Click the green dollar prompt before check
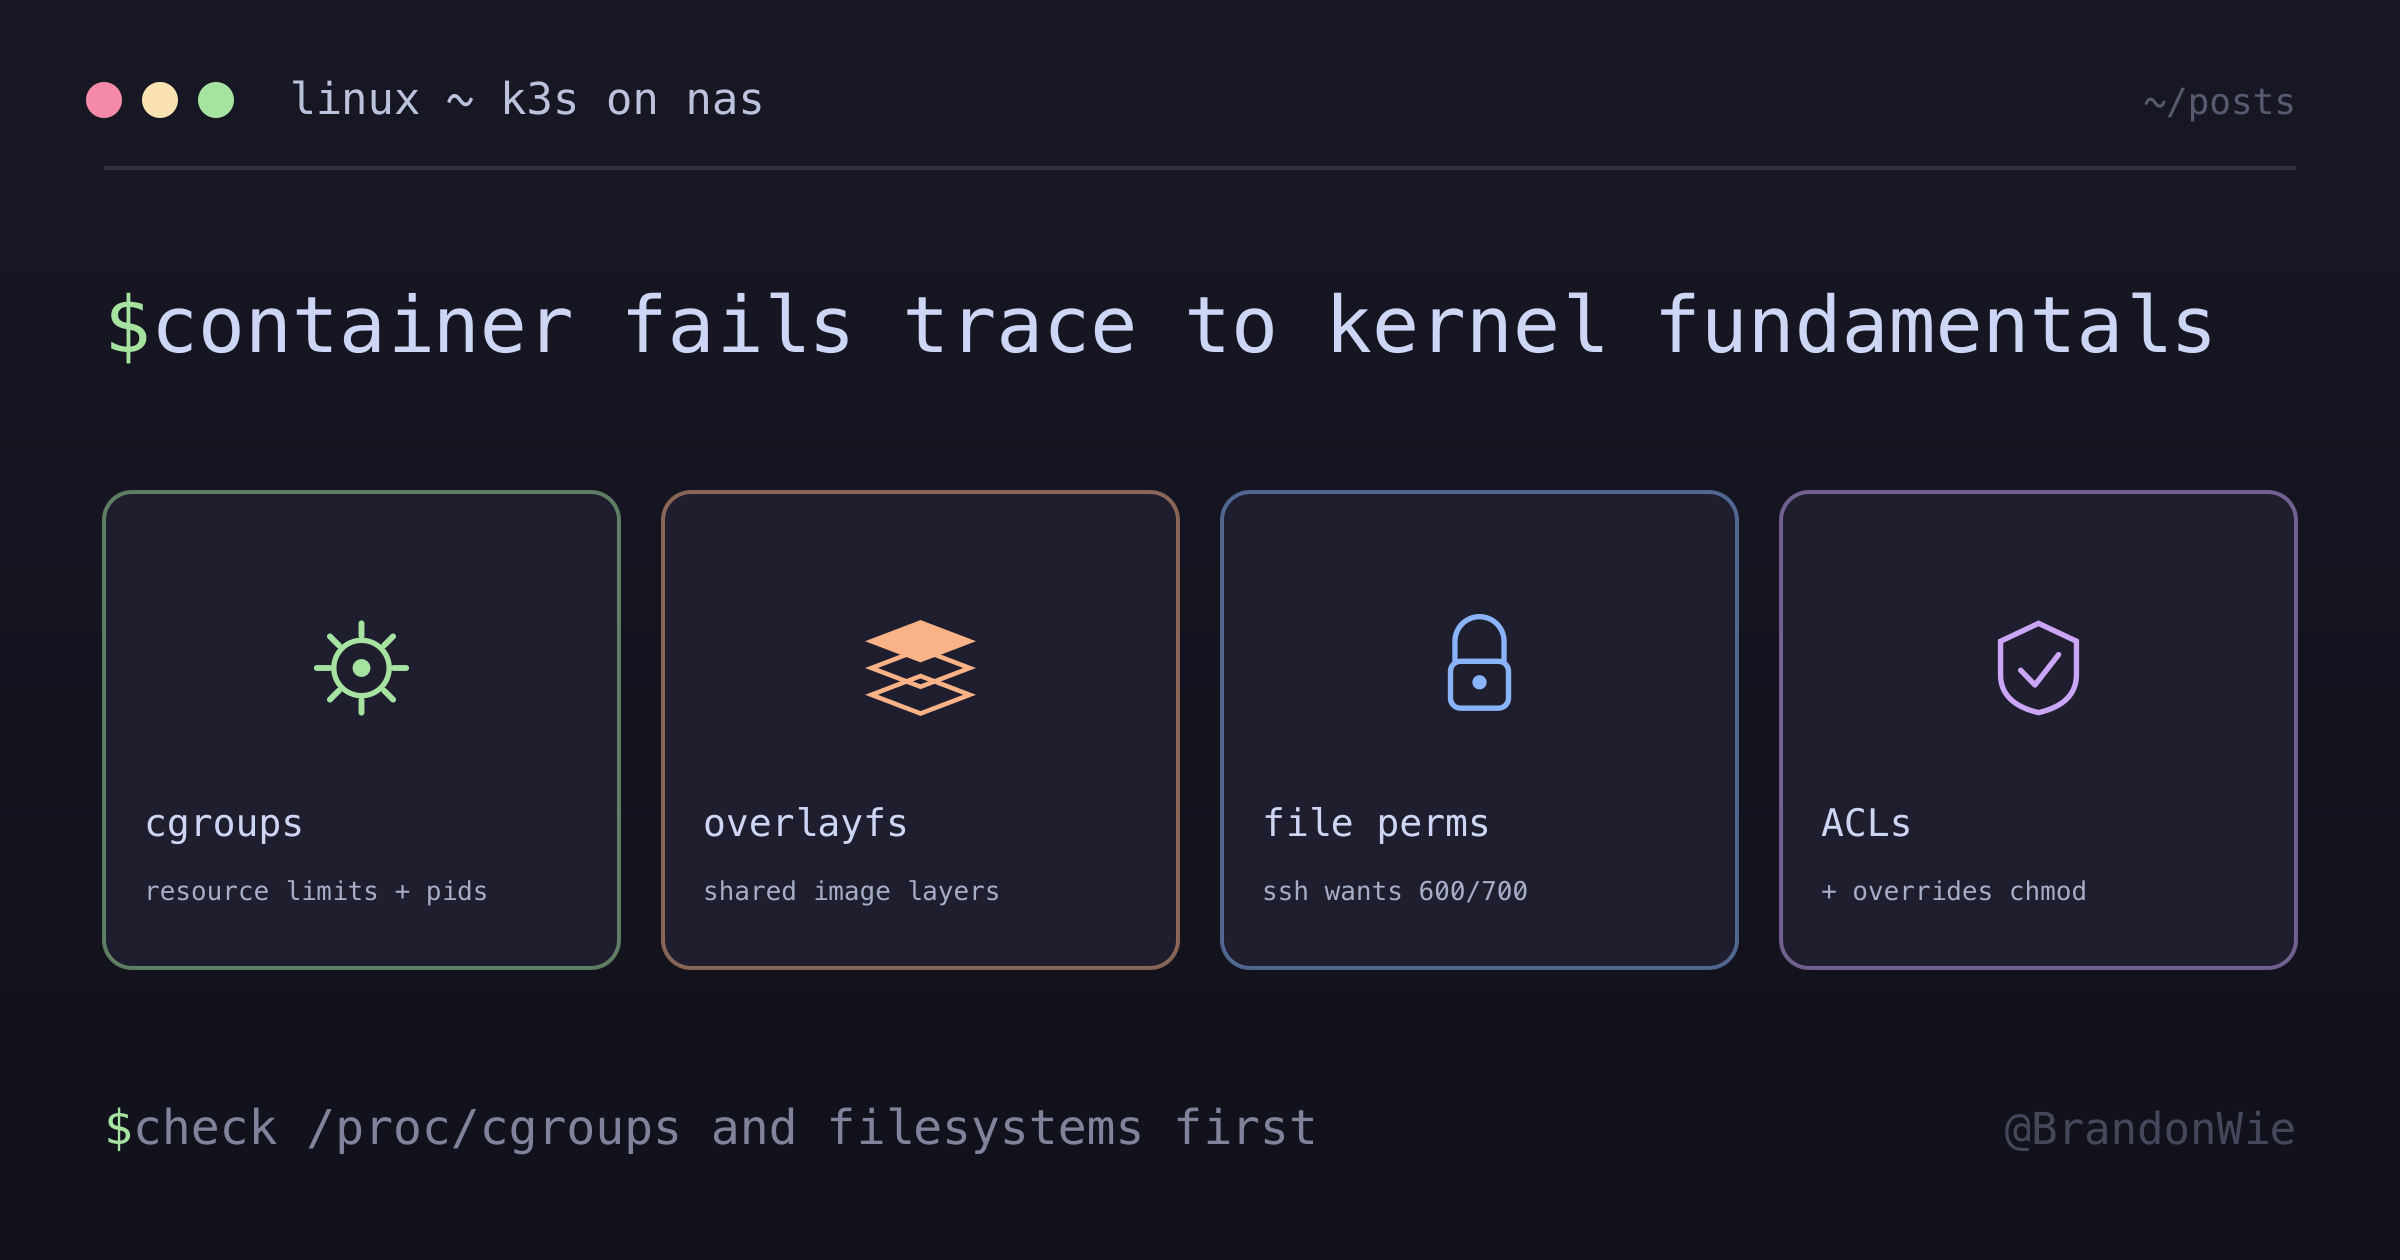The width and height of the screenshot is (2400, 1260). pyautogui.click(x=119, y=1128)
